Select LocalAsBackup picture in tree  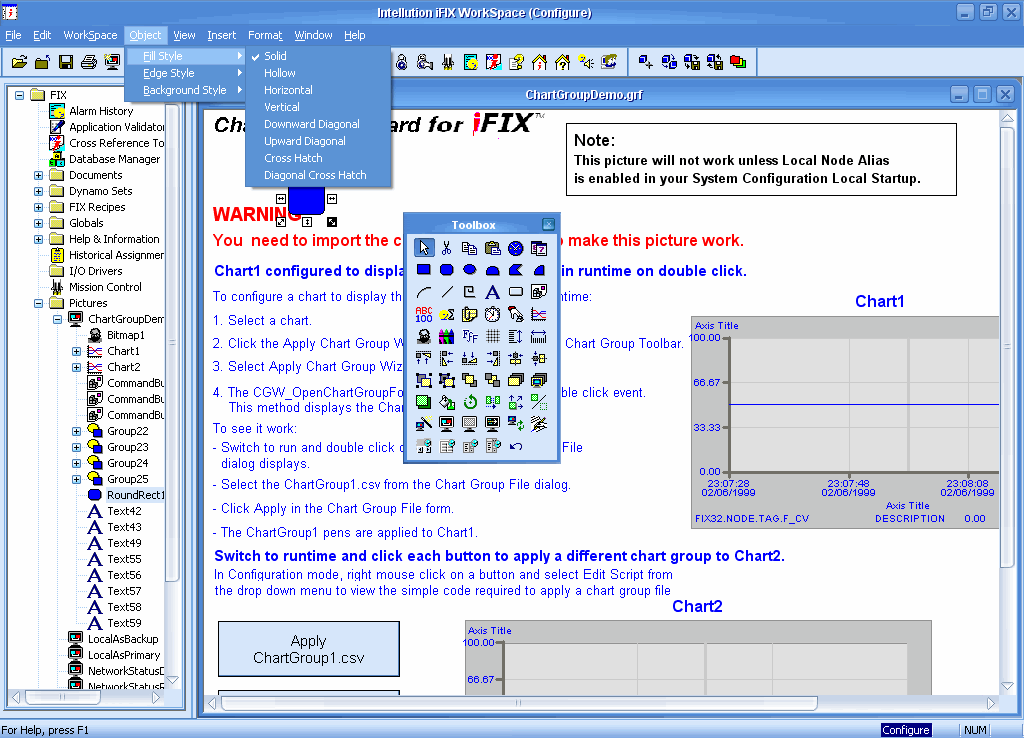123,639
